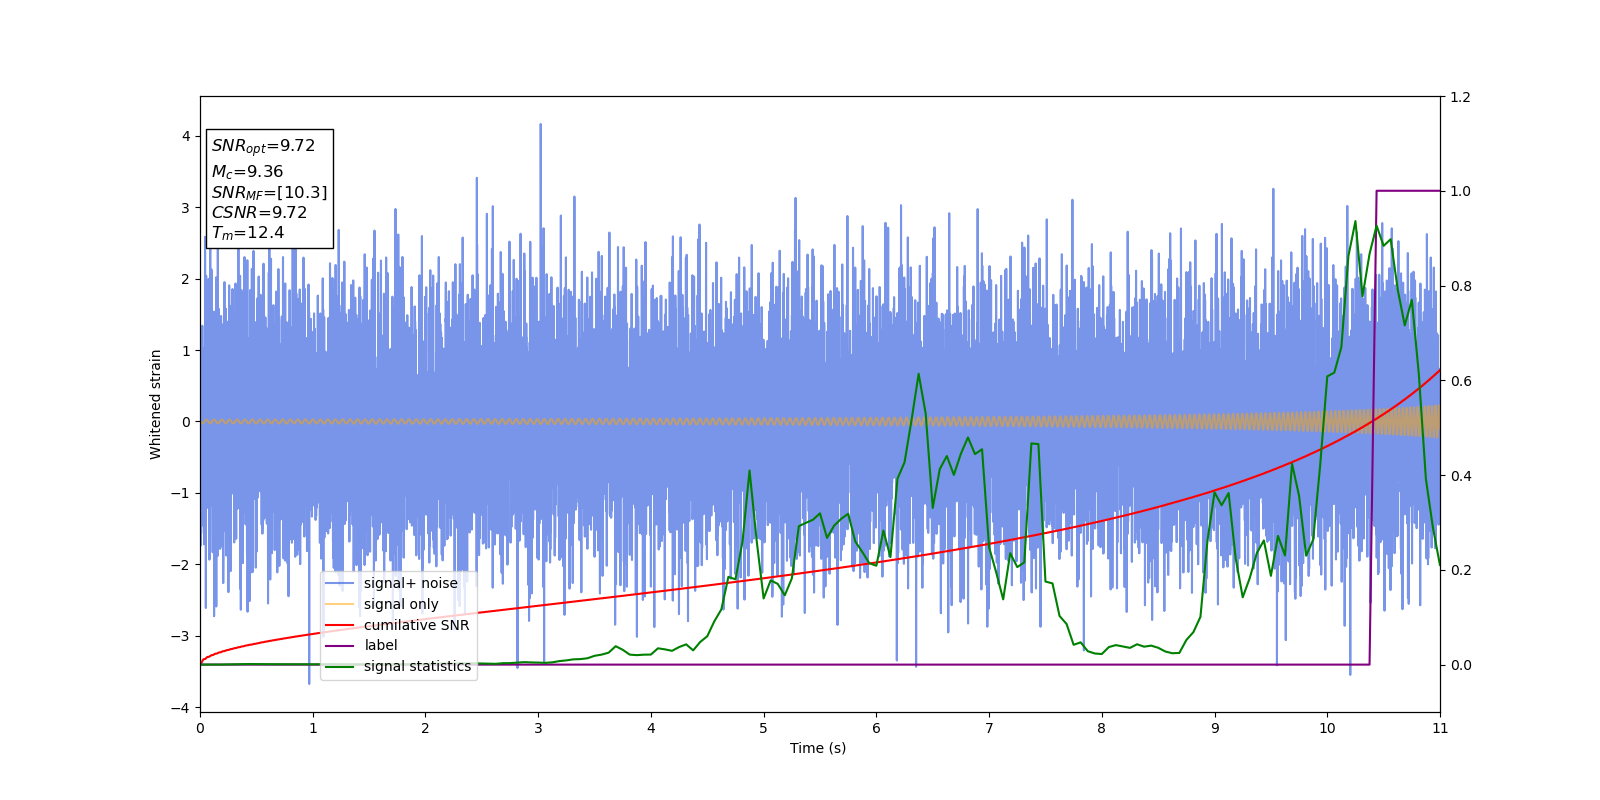Screen dimensions: 1600x800
Task: Click the right y-axis tick label 0.2
Action: click(x=1460, y=570)
